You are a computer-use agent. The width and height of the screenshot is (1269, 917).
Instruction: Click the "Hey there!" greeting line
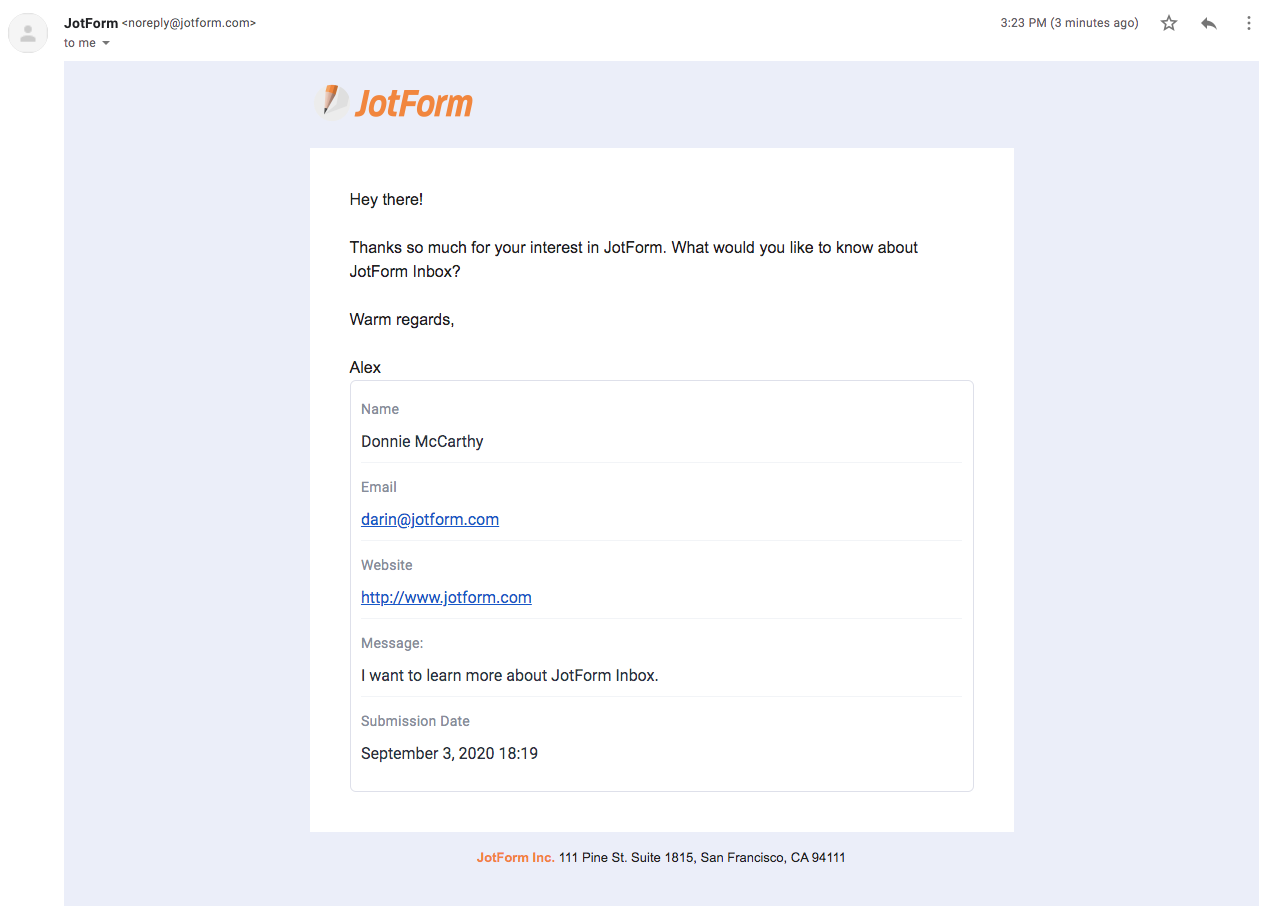point(386,199)
